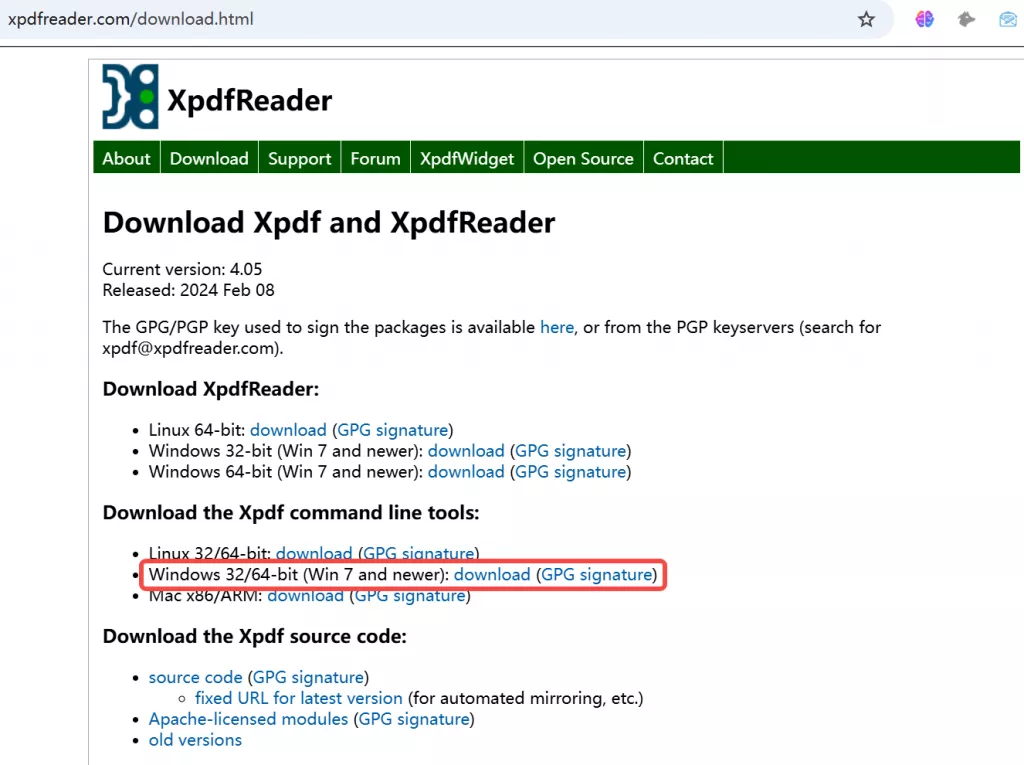The image size is (1024, 765).
Task: Open GPG signature for Windows 64-bit XpdfReader
Action: [570, 471]
